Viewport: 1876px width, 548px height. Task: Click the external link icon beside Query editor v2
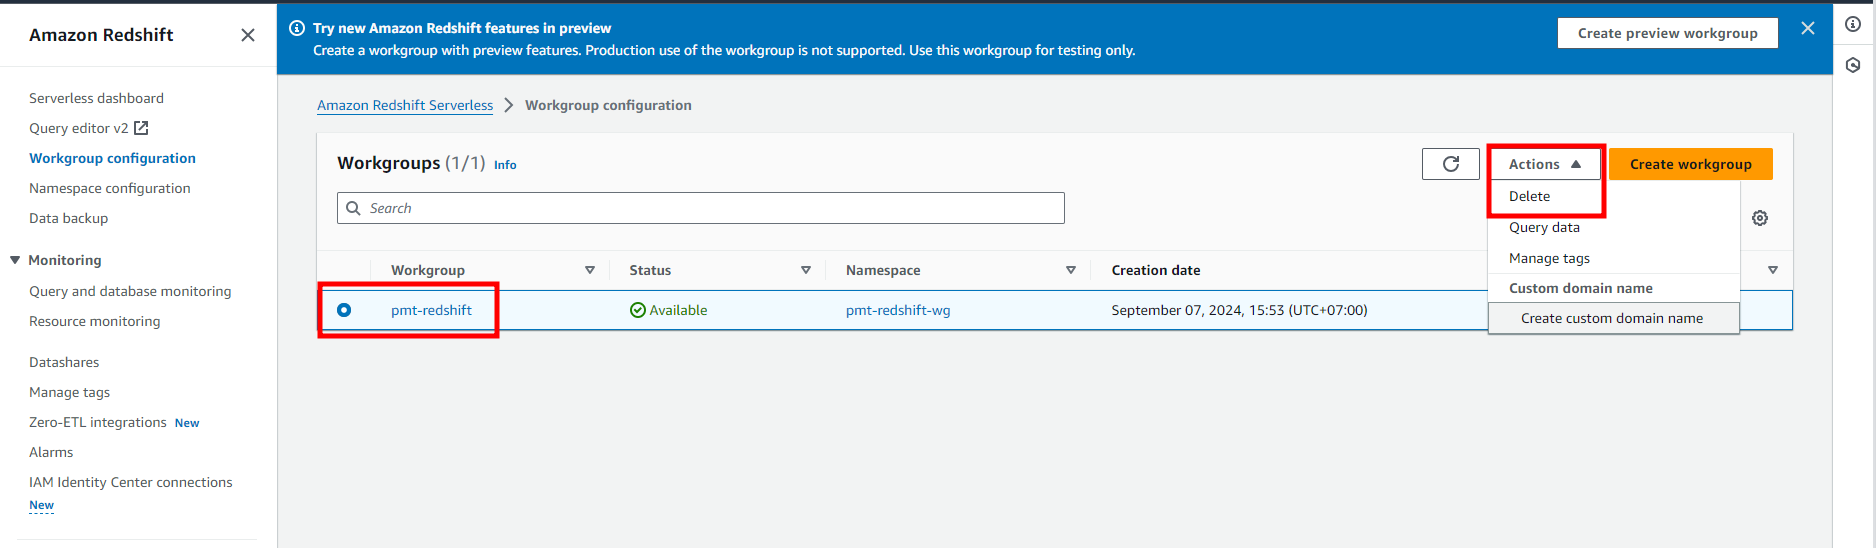(141, 128)
